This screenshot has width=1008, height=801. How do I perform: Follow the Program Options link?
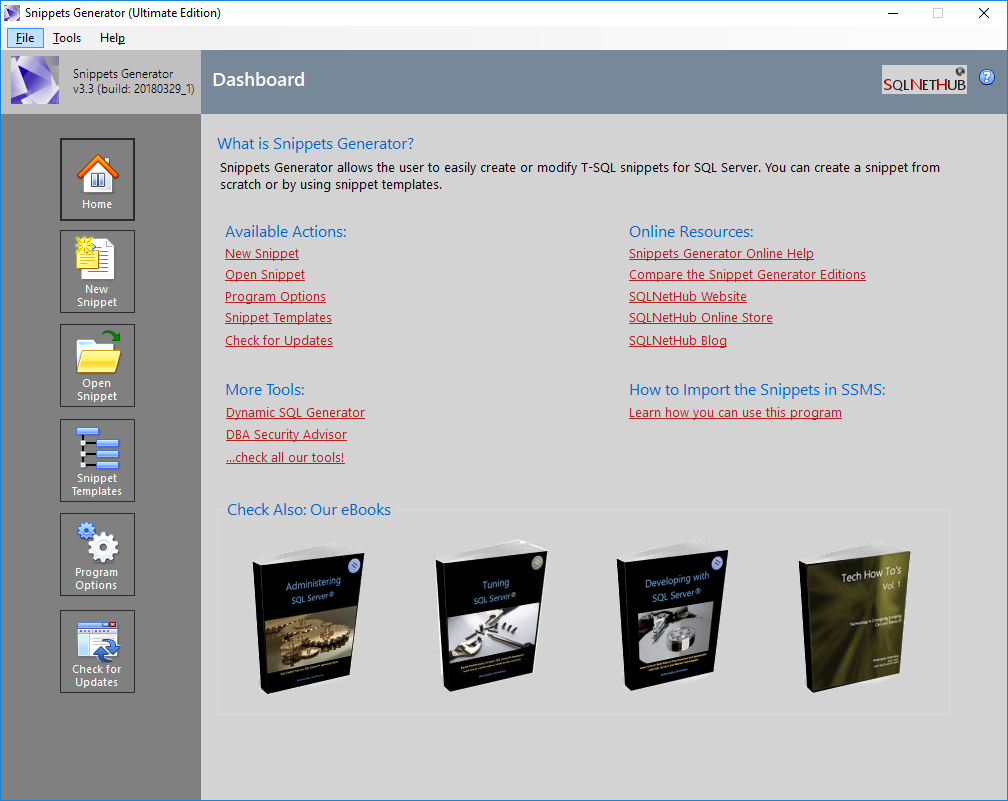tap(275, 296)
